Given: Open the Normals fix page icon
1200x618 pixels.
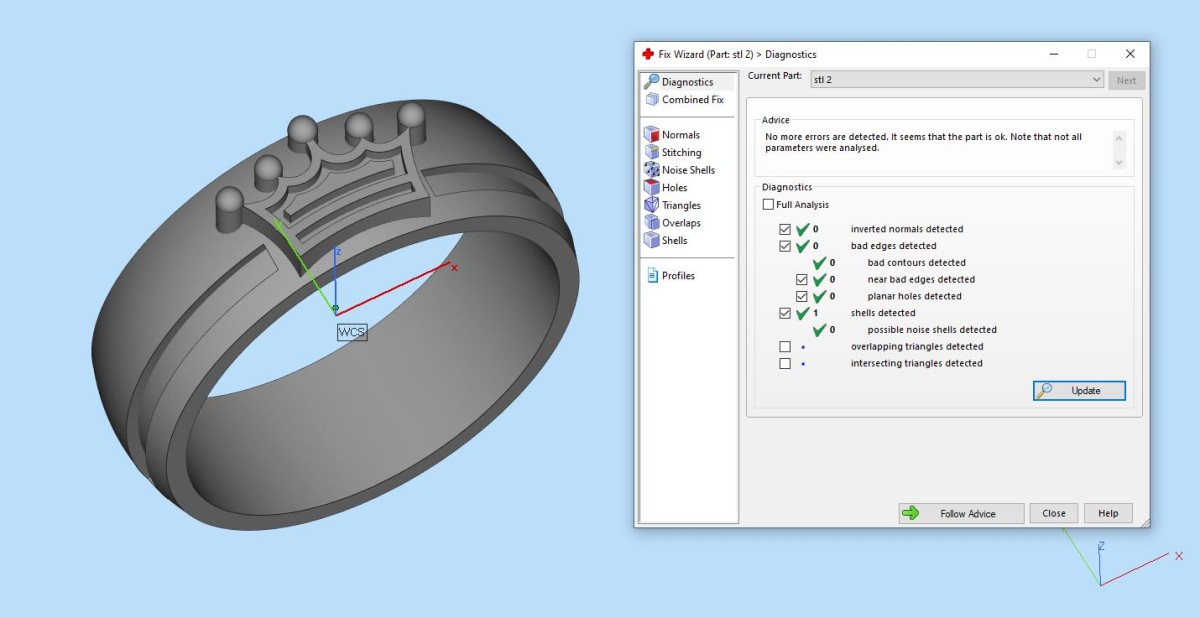Looking at the screenshot, I should 651,134.
